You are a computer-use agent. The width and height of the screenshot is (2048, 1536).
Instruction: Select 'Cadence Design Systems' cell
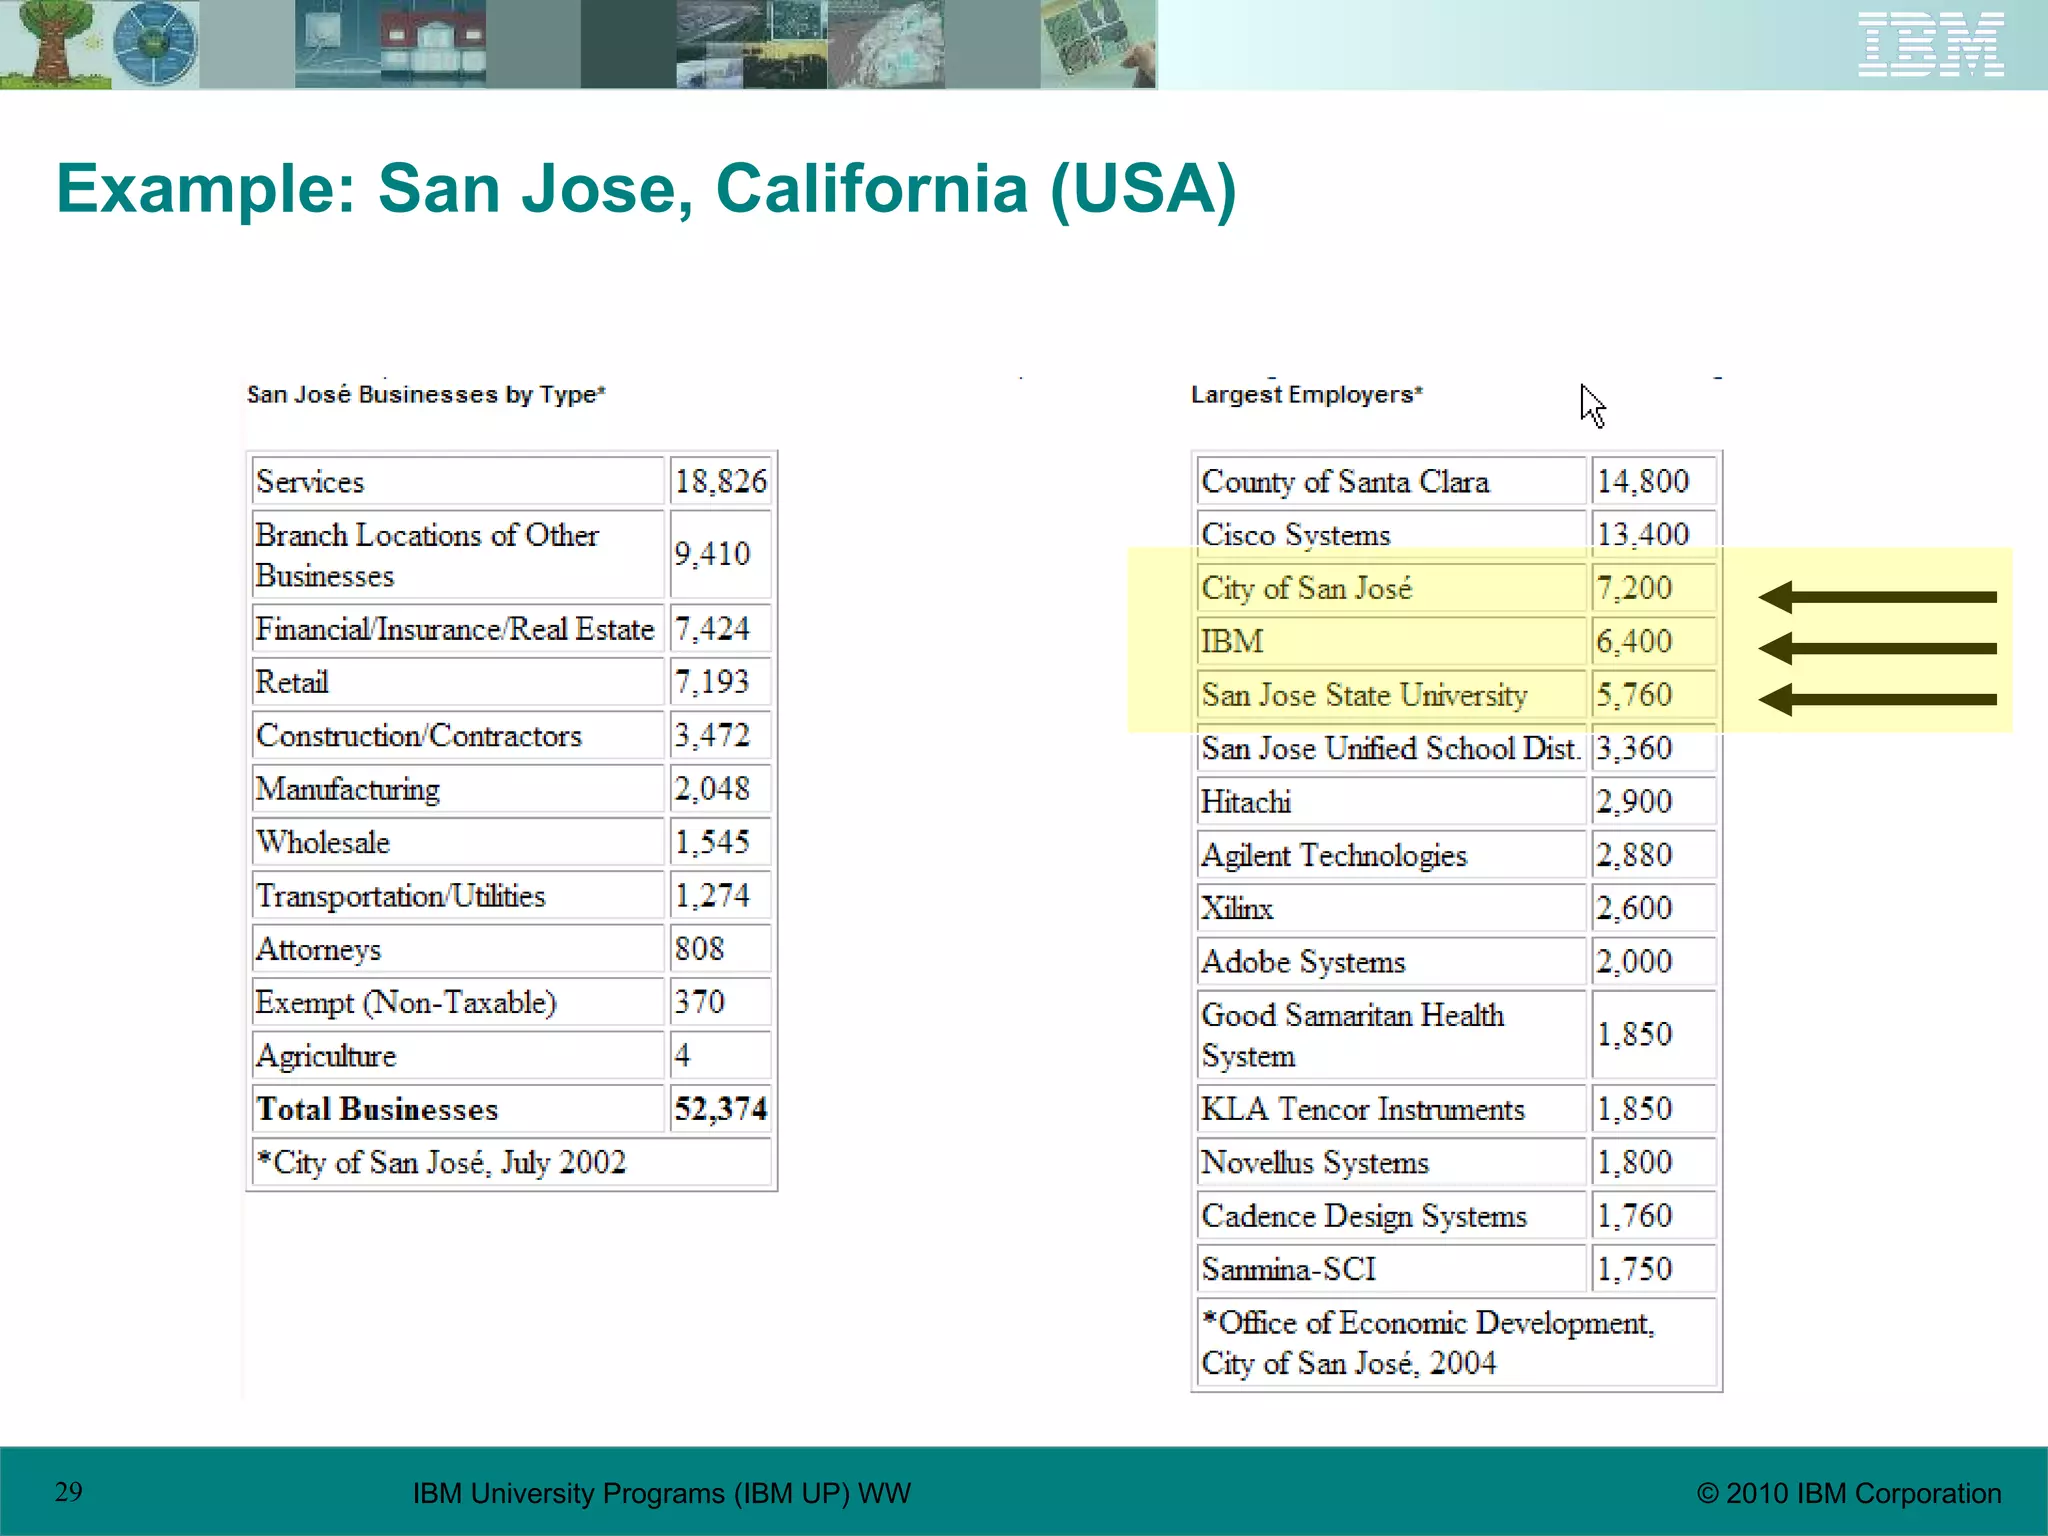coord(1392,1215)
